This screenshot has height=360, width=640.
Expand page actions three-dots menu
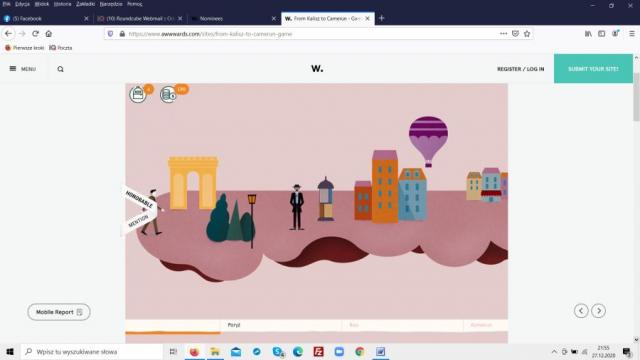coord(503,34)
